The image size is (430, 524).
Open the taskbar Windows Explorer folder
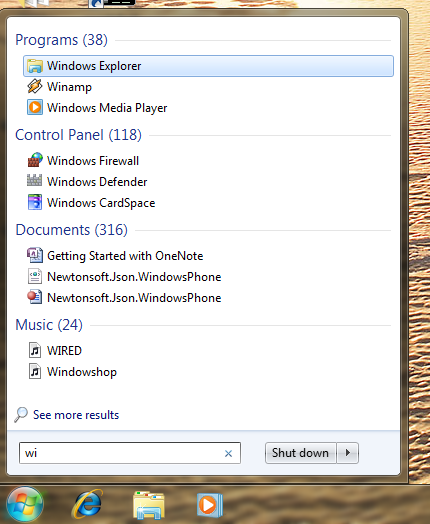click(149, 505)
